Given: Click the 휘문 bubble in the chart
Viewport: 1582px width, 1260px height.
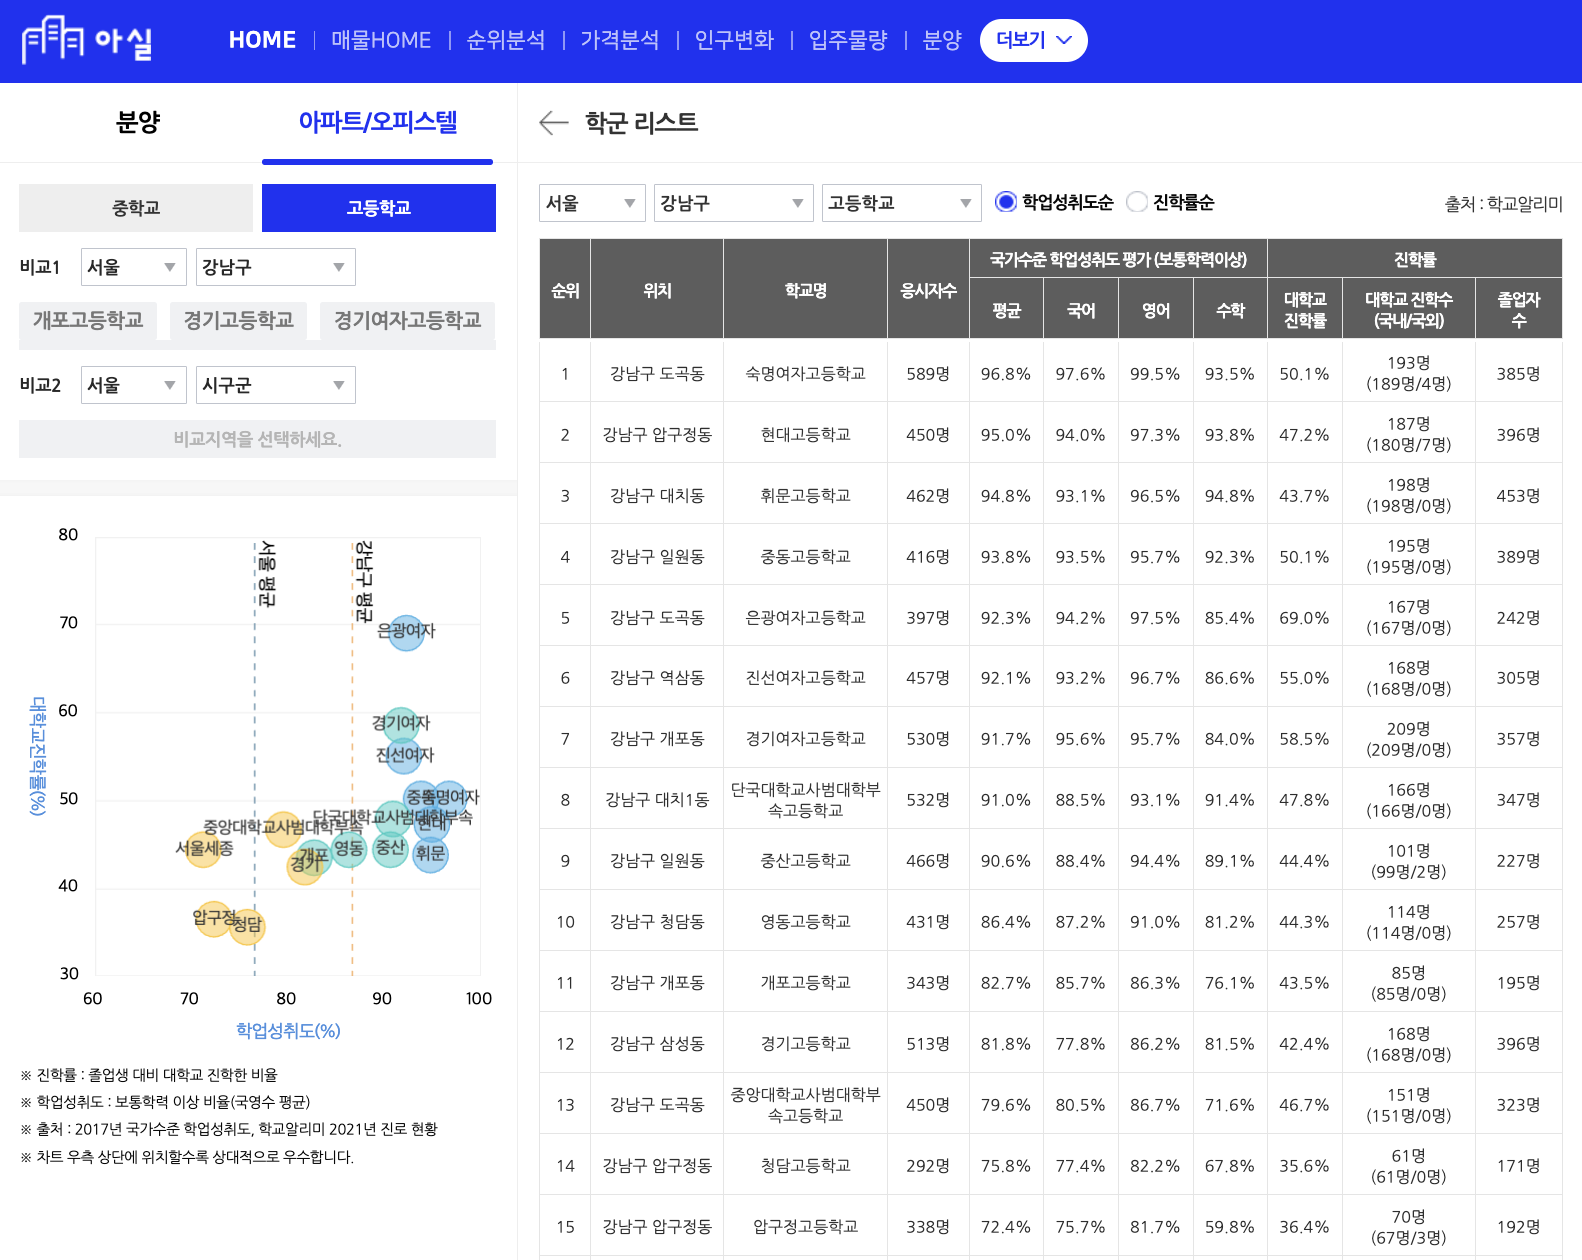Looking at the screenshot, I should (x=430, y=854).
